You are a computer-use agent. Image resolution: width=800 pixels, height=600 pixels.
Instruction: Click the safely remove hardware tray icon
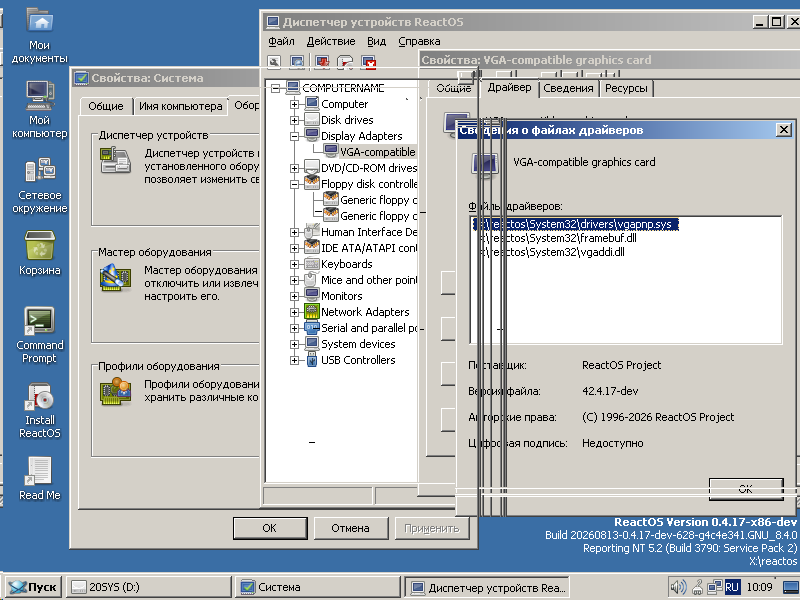tap(698, 587)
